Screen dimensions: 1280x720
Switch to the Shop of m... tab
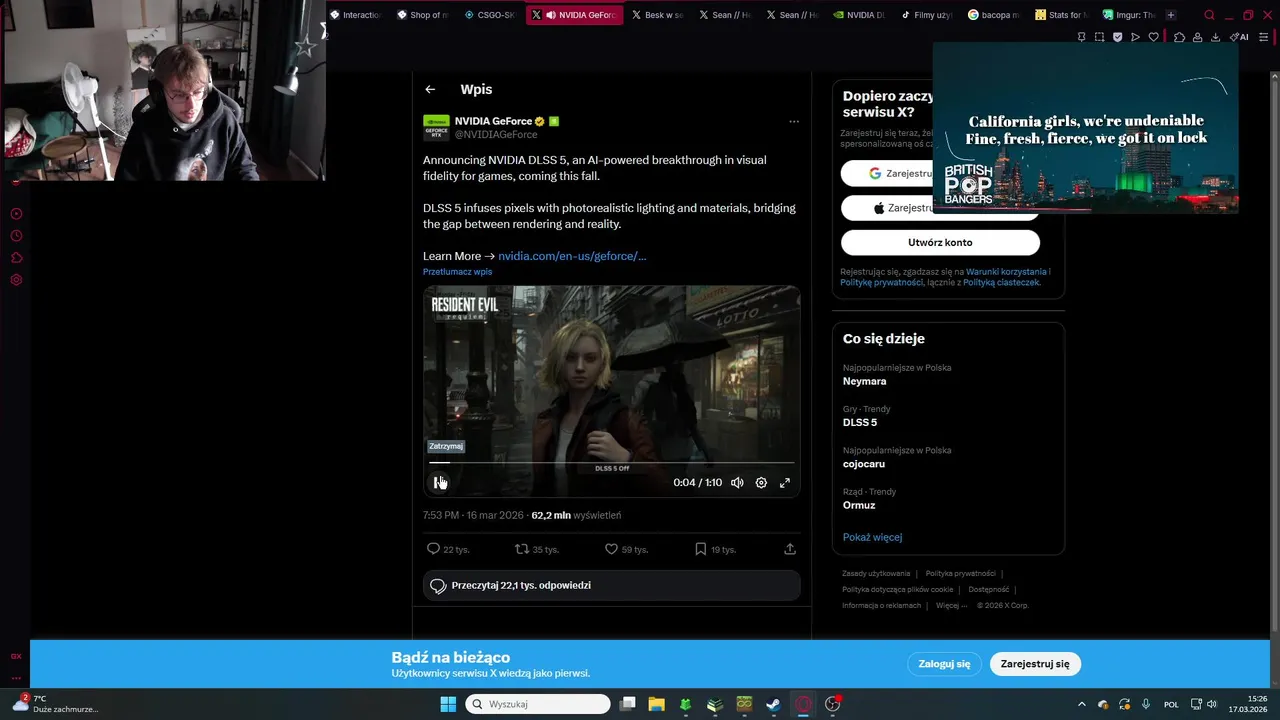(422, 15)
